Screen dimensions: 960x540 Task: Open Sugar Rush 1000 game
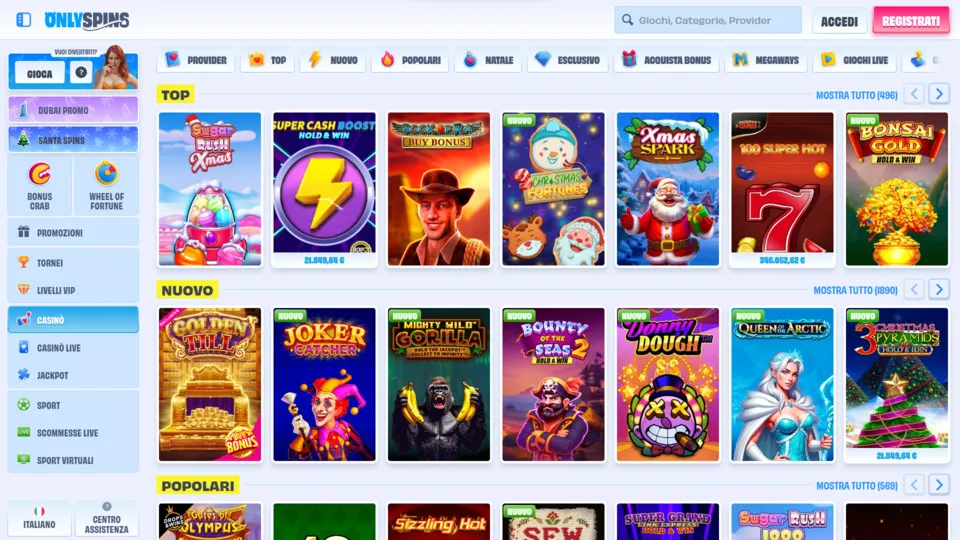click(782, 522)
